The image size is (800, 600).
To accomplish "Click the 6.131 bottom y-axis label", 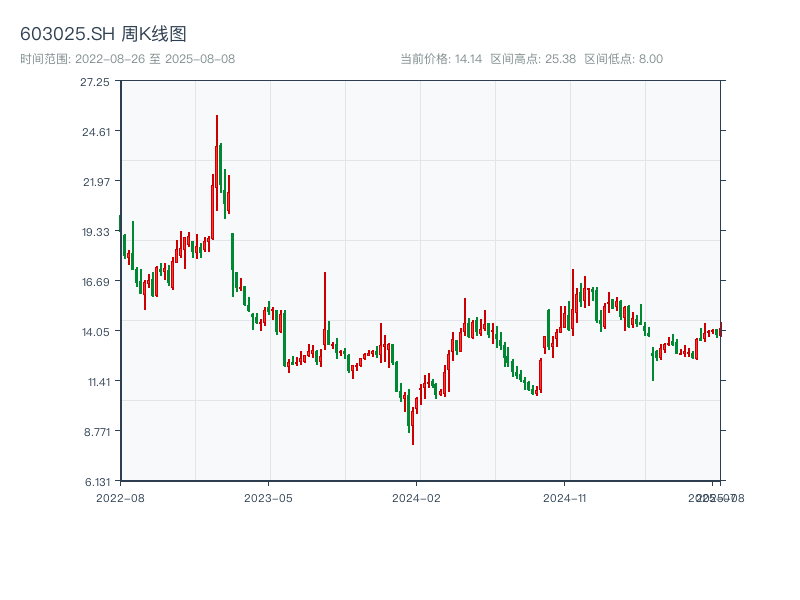I will pyautogui.click(x=97, y=482).
